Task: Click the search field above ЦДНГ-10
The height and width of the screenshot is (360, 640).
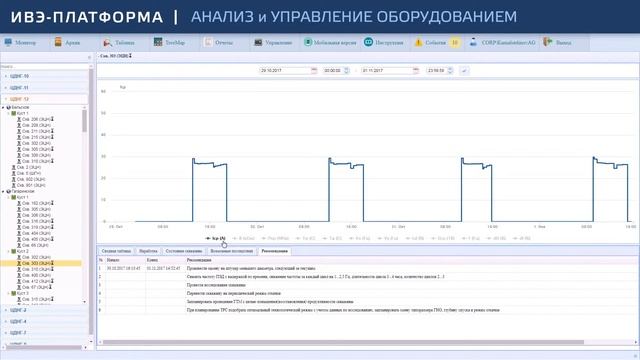Action: (x=44, y=67)
